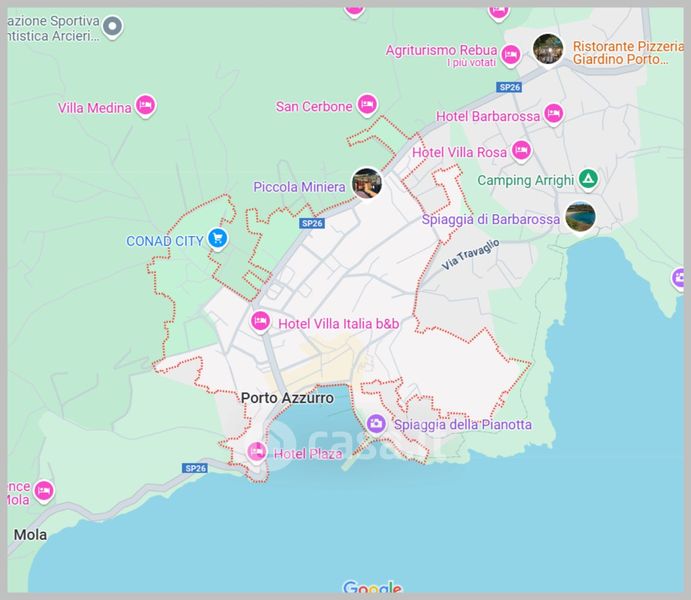The image size is (691, 600).
Task: Click the Hotel Barbarossa pink pin
Action: pyautogui.click(x=553, y=114)
